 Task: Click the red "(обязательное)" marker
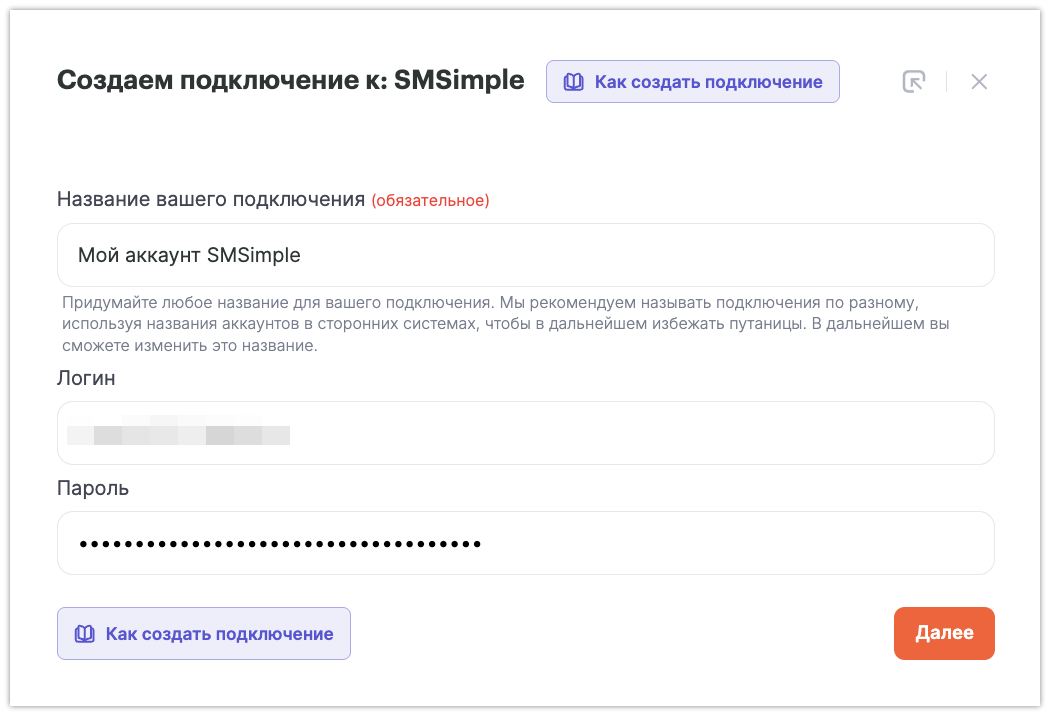click(x=430, y=200)
